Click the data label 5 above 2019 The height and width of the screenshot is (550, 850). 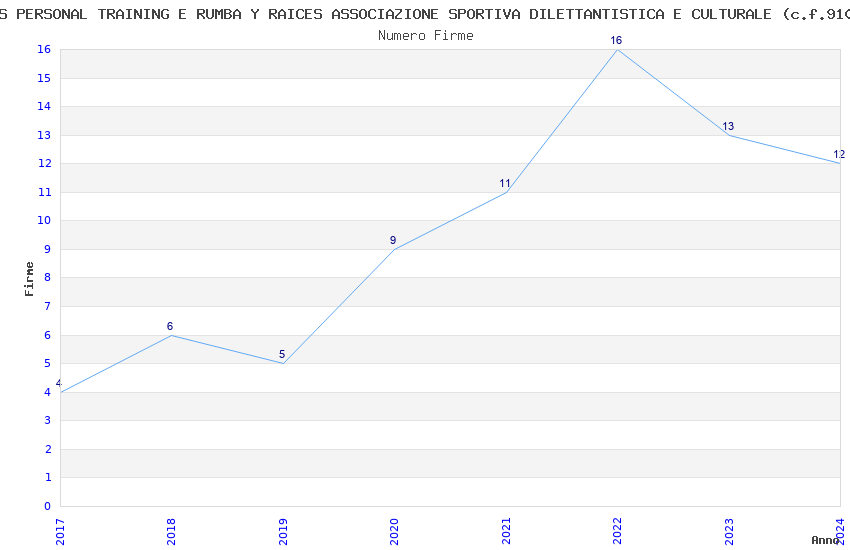coord(282,354)
